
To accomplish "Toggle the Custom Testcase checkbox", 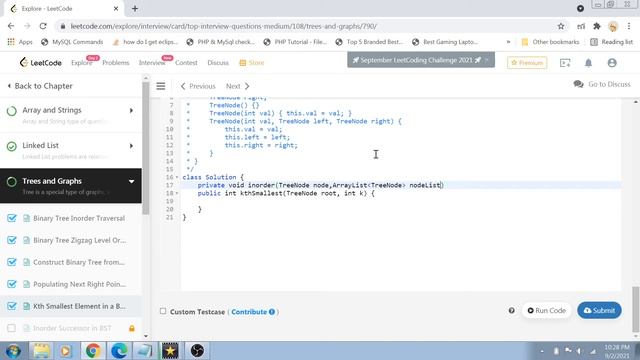I will [163, 311].
